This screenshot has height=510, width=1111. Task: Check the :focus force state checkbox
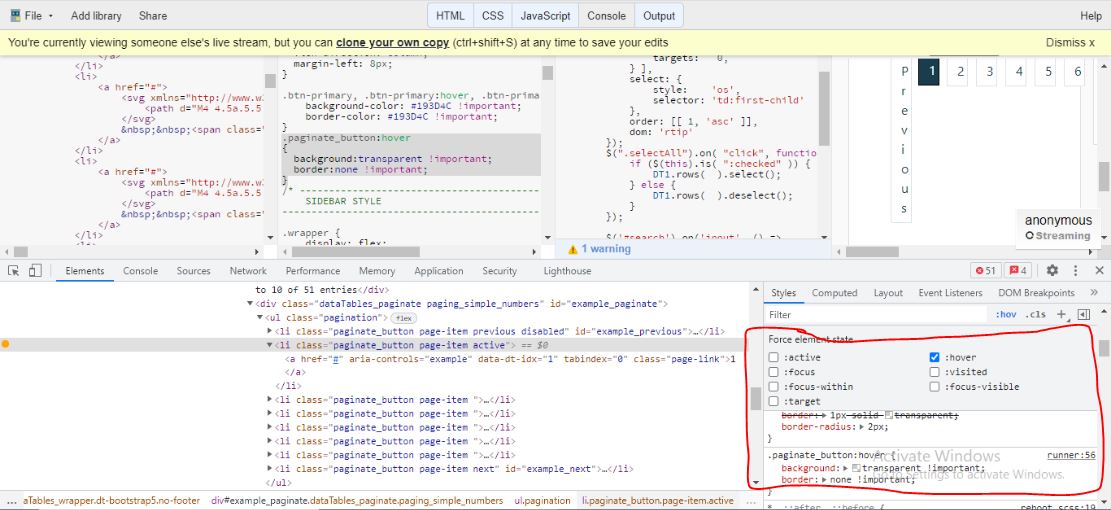pos(774,372)
